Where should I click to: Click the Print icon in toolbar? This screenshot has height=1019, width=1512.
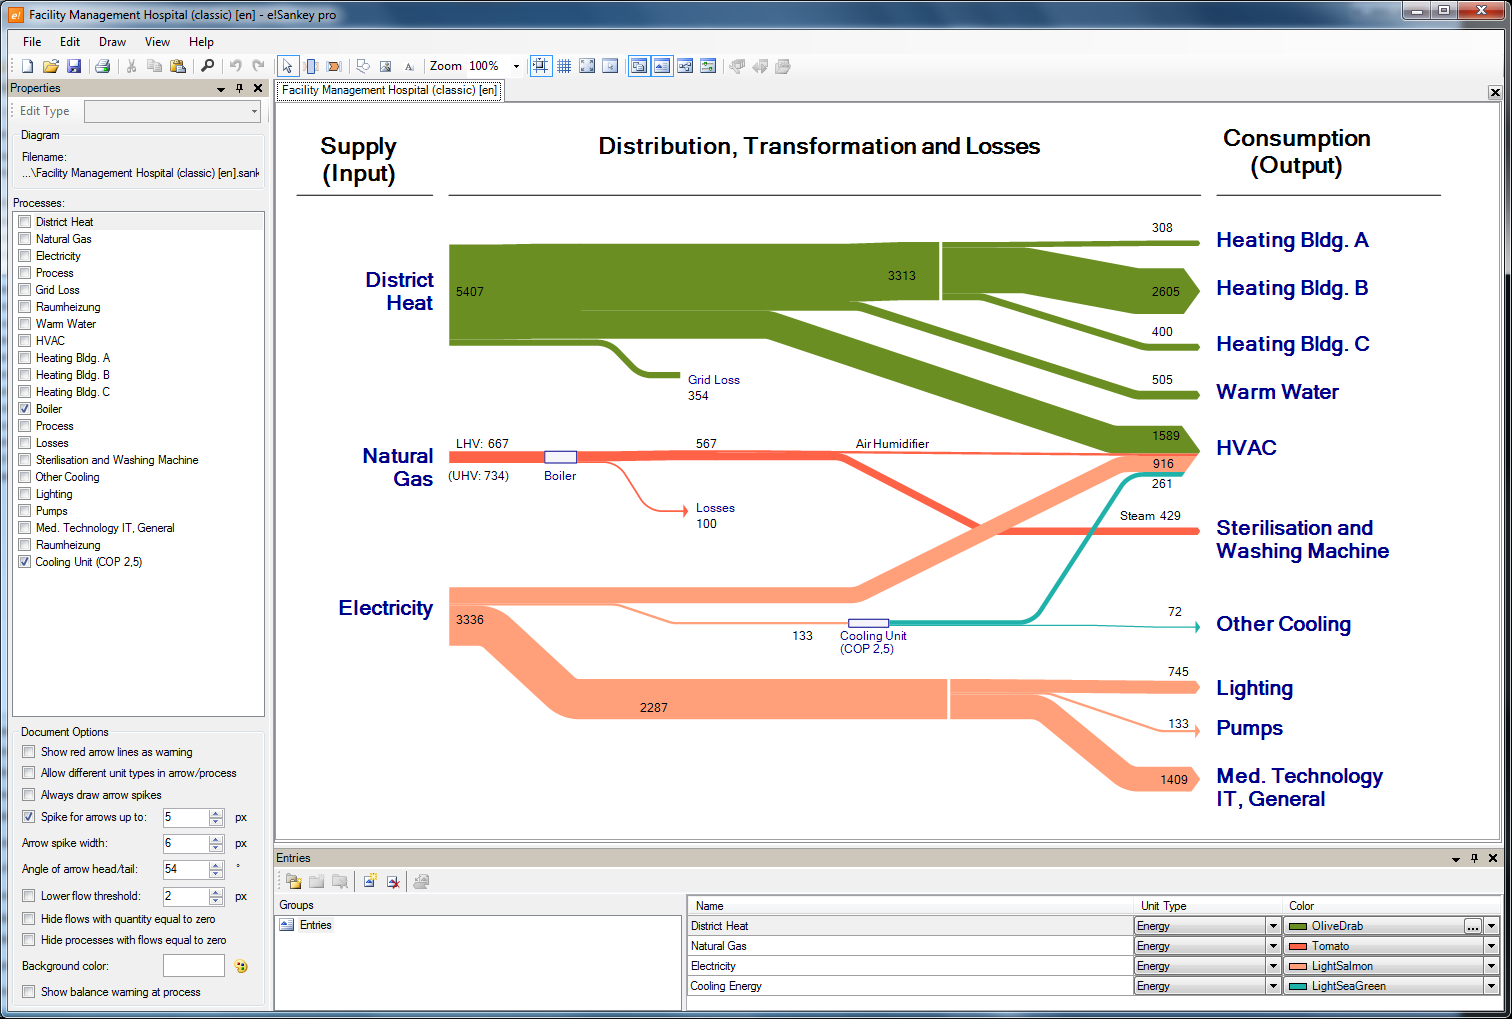[x=102, y=66]
